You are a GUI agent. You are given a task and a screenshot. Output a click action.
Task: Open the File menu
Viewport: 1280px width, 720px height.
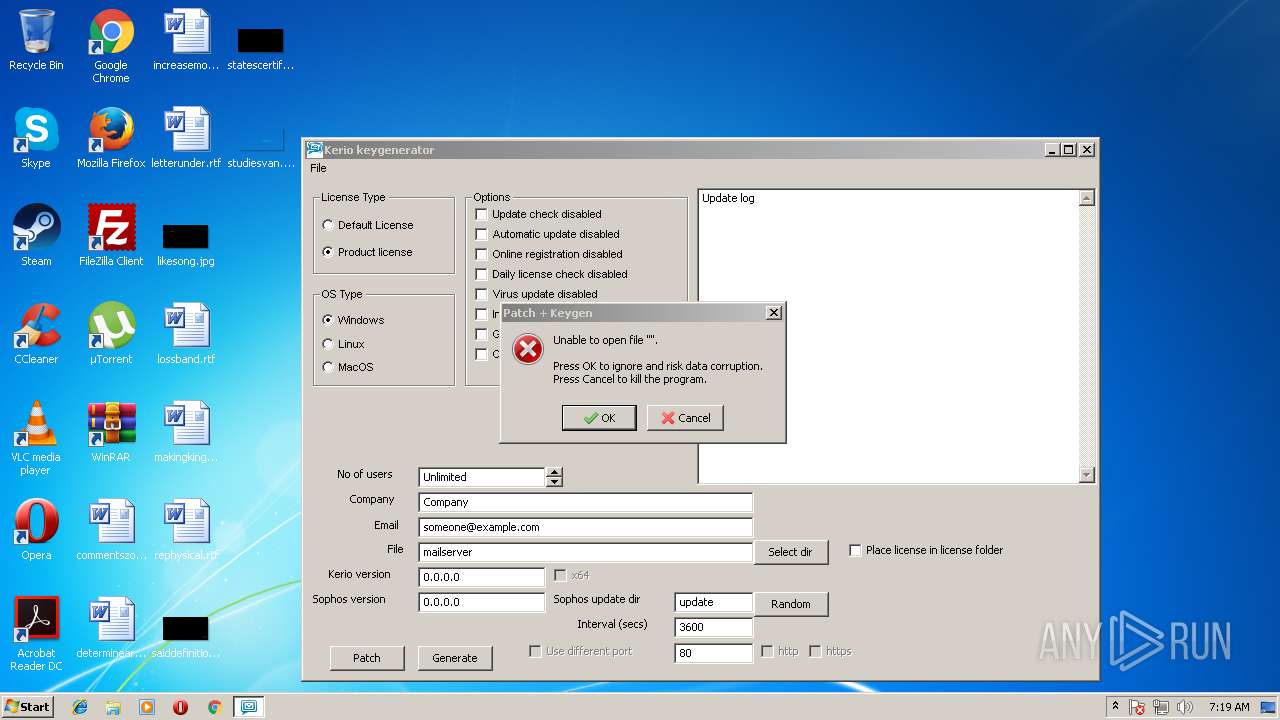tap(318, 168)
